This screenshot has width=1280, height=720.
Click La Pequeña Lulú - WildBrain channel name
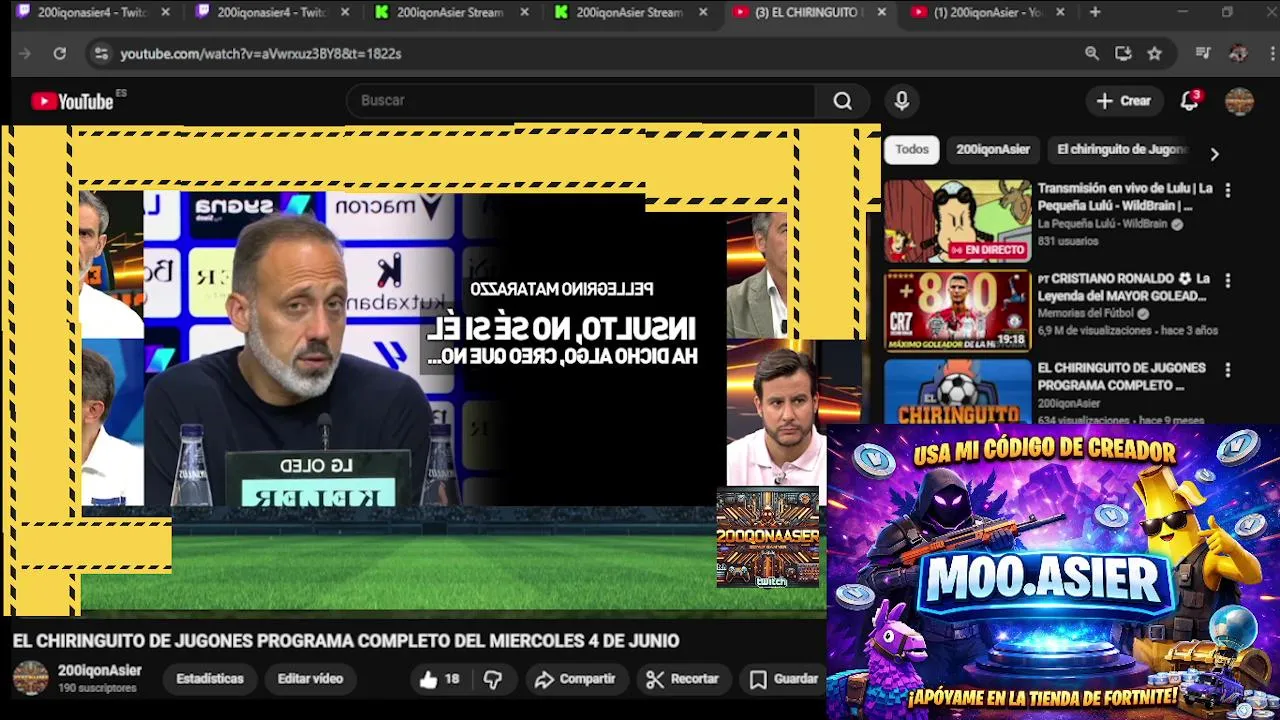1102,224
